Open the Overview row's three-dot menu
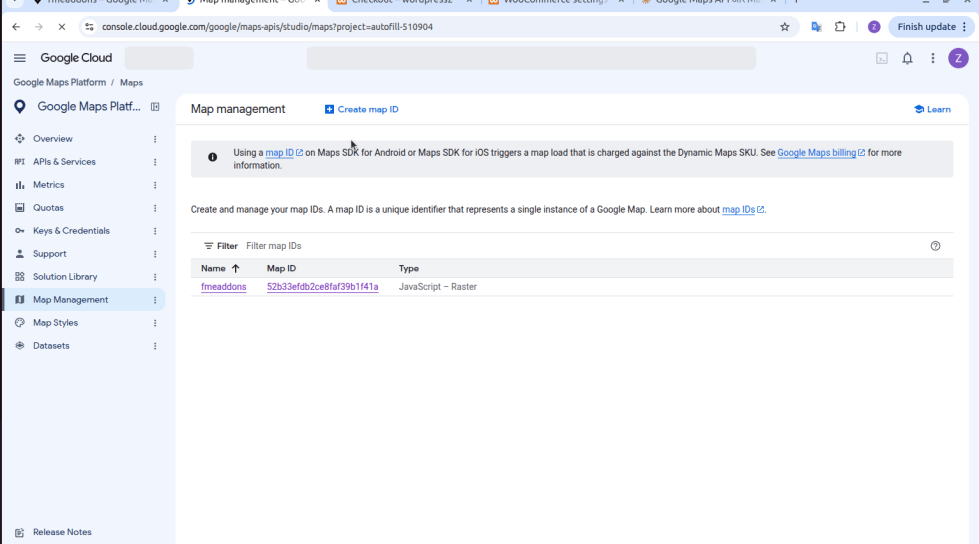The image size is (979, 544). point(155,139)
